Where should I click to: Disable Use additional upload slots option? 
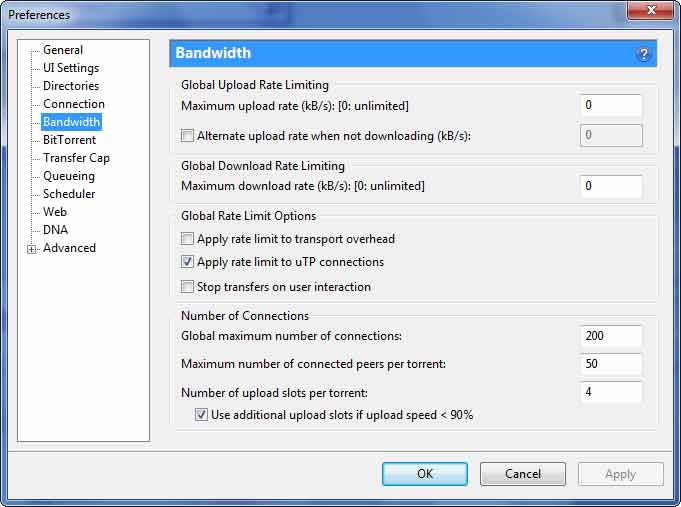(201, 415)
